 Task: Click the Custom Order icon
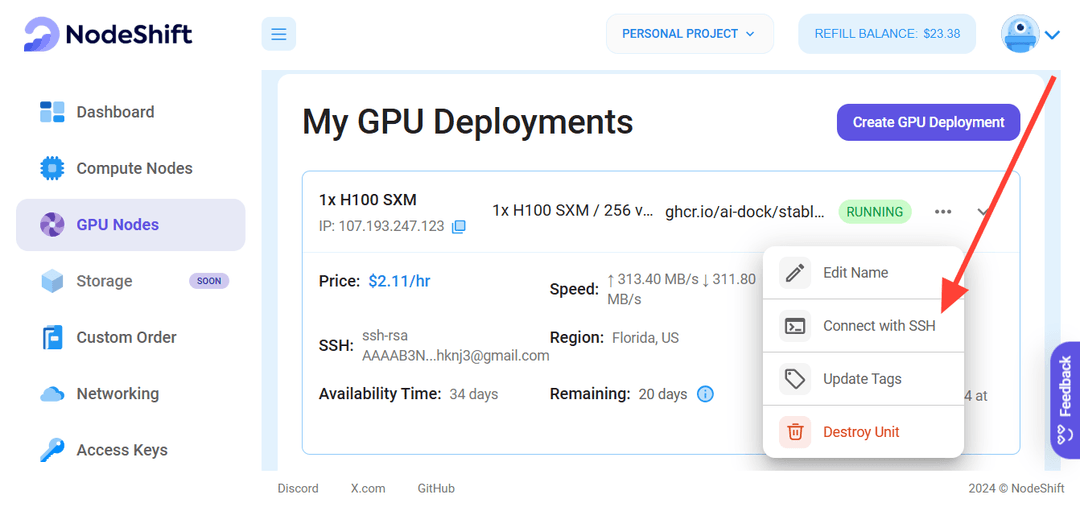[x=52, y=338]
